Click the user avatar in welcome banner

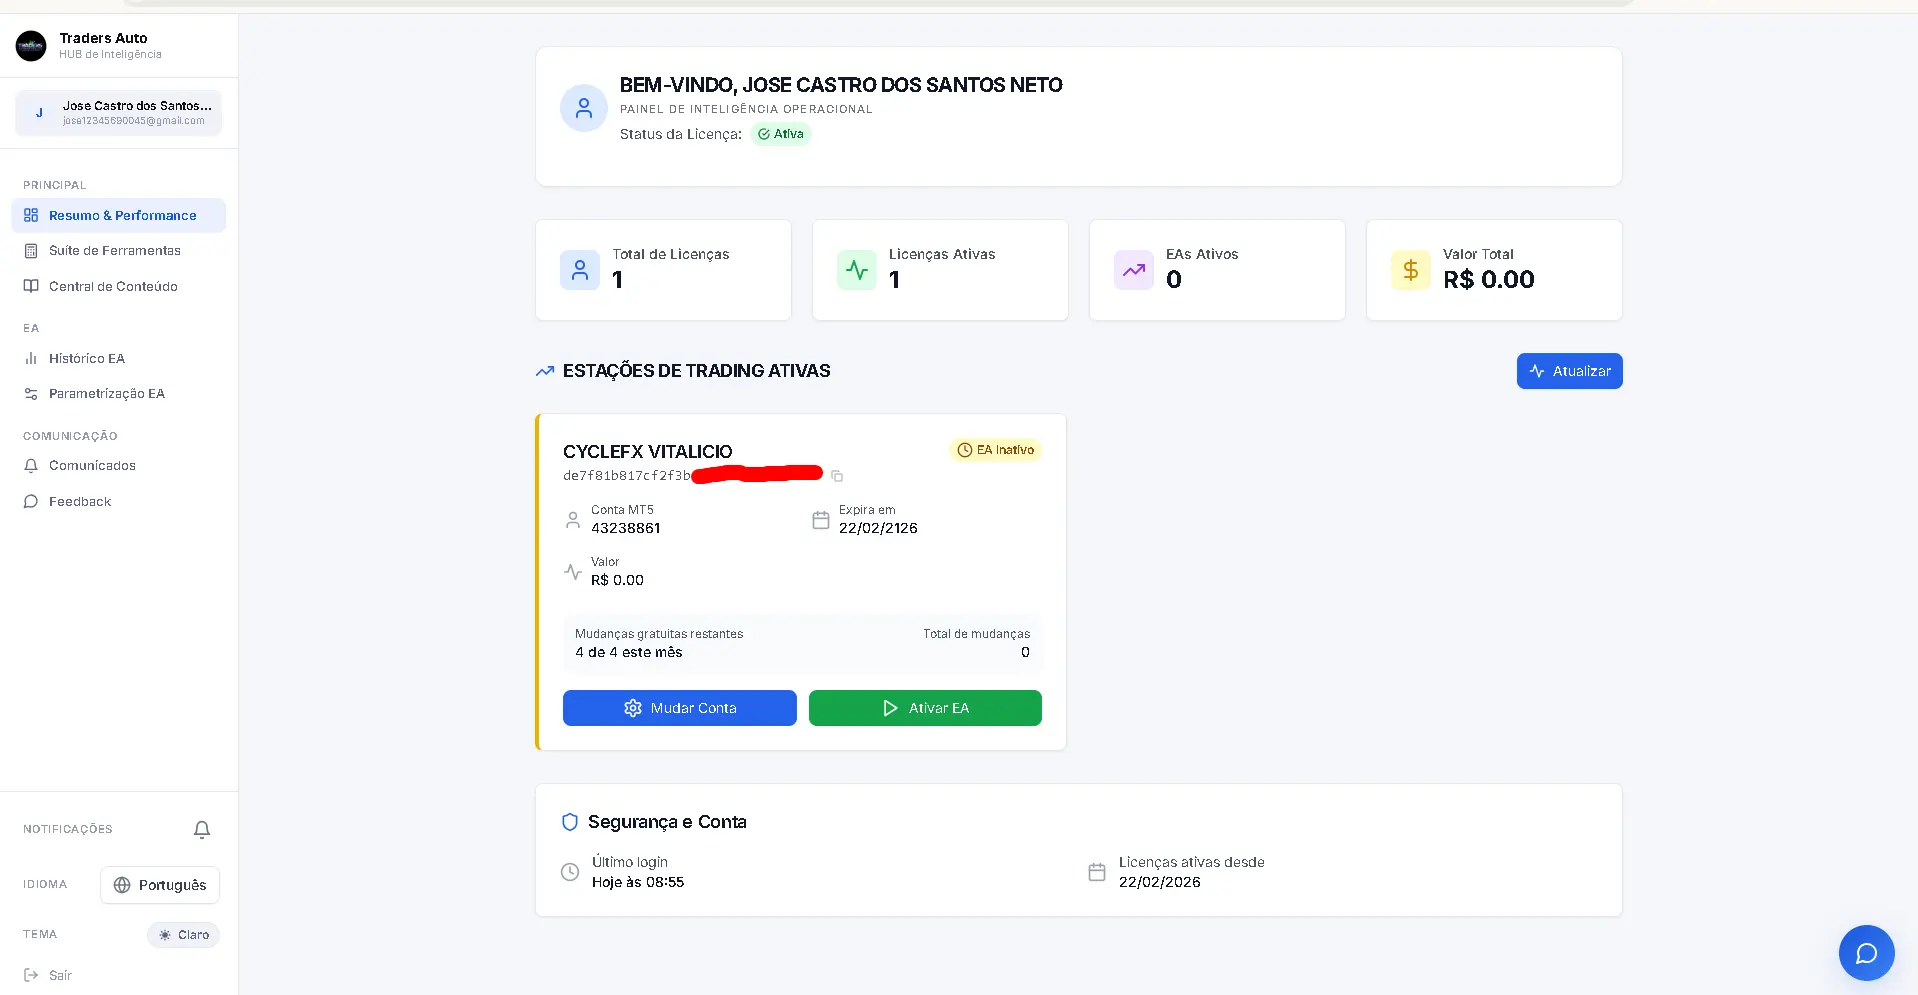(584, 108)
